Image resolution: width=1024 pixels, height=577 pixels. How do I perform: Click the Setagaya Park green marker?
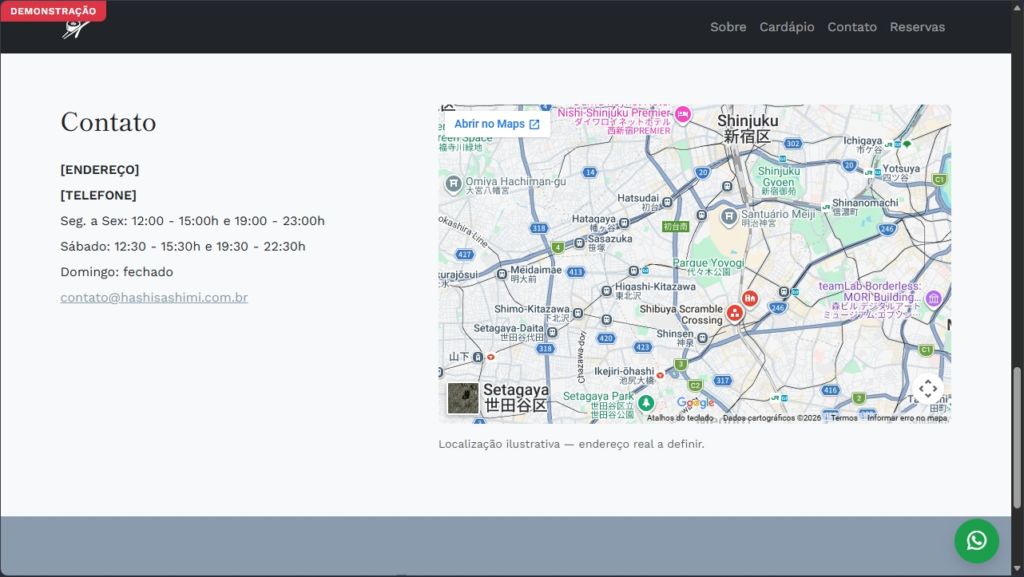click(x=646, y=402)
